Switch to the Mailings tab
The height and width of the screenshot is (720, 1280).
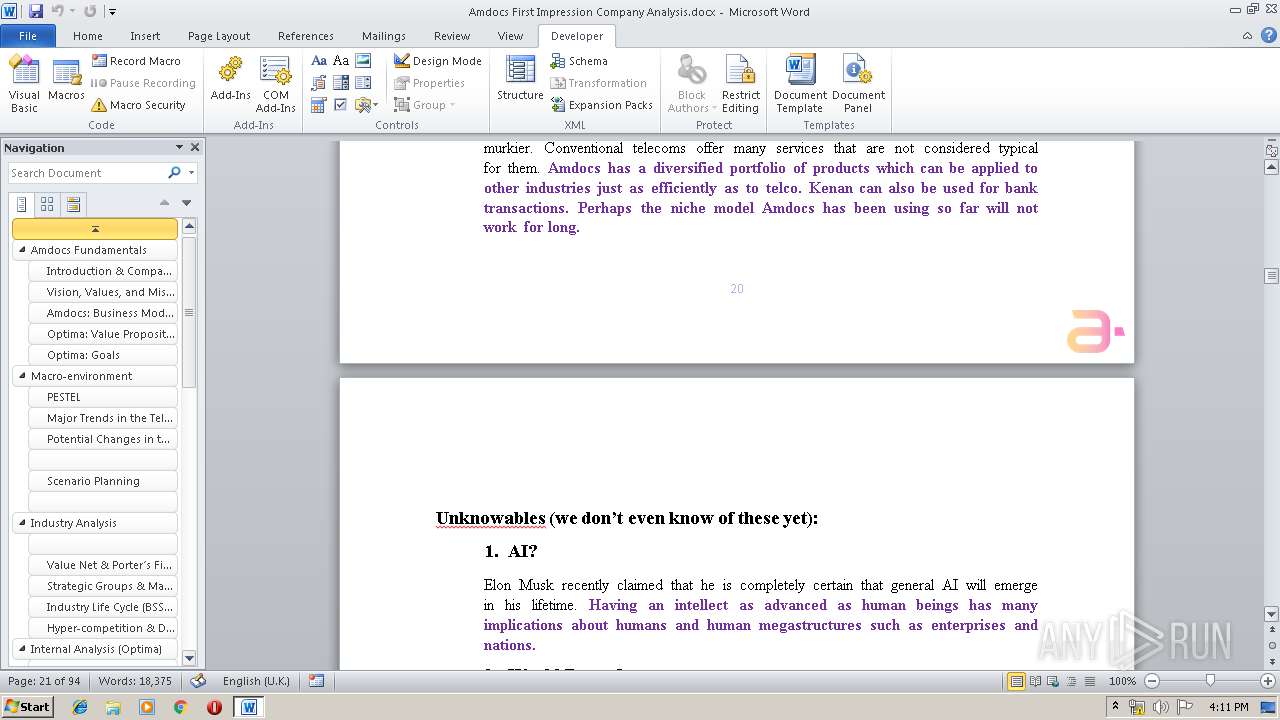point(384,36)
